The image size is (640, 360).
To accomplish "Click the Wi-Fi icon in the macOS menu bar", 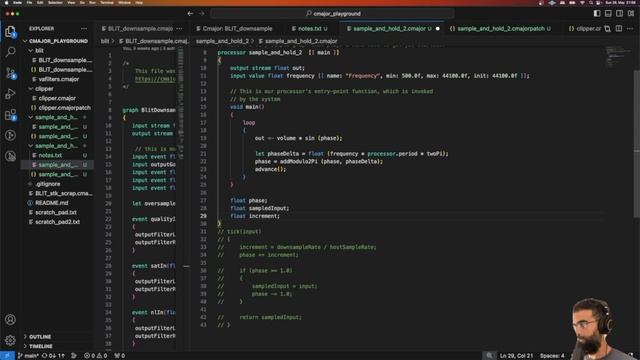I will pos(582,2).
